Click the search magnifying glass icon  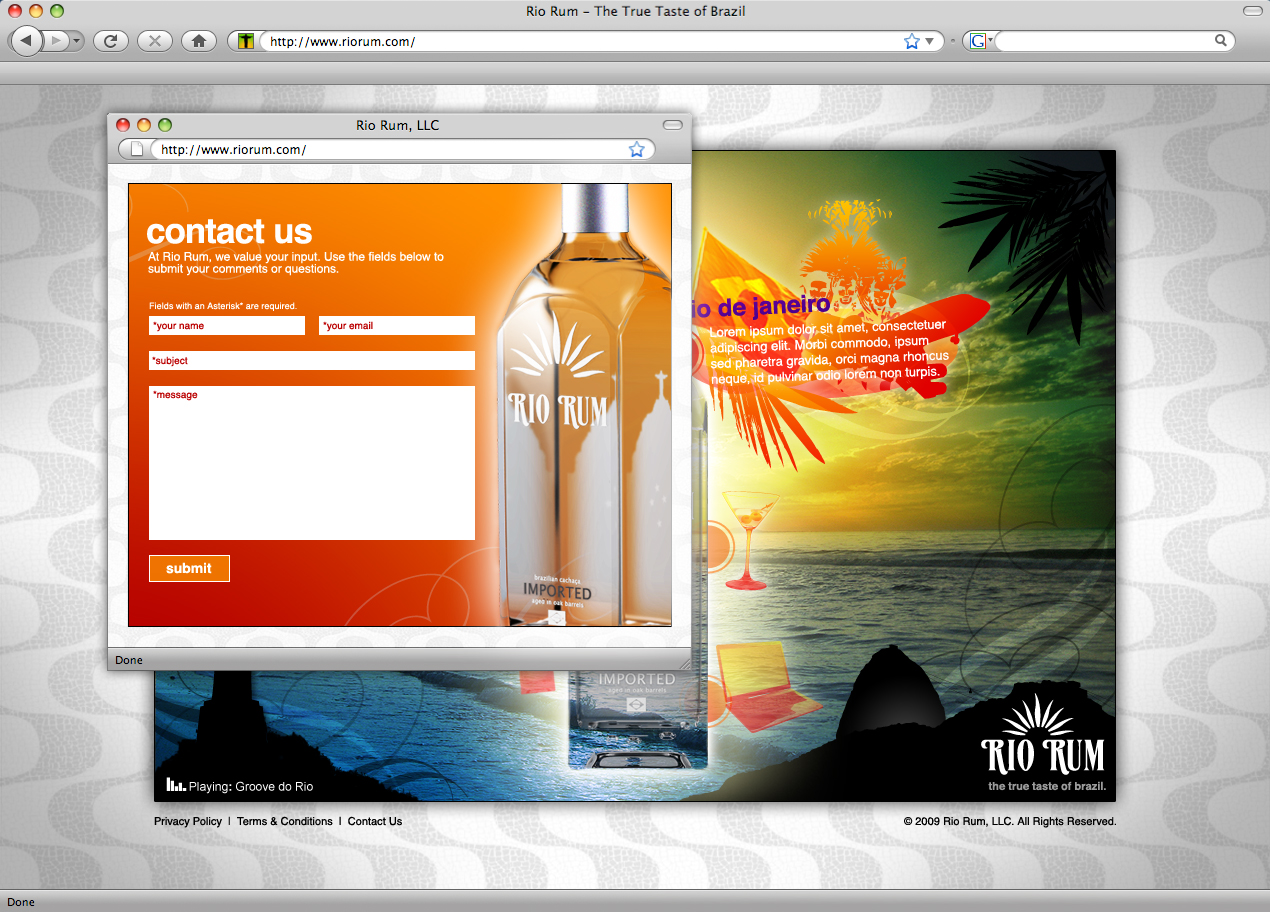[1220, 41]
